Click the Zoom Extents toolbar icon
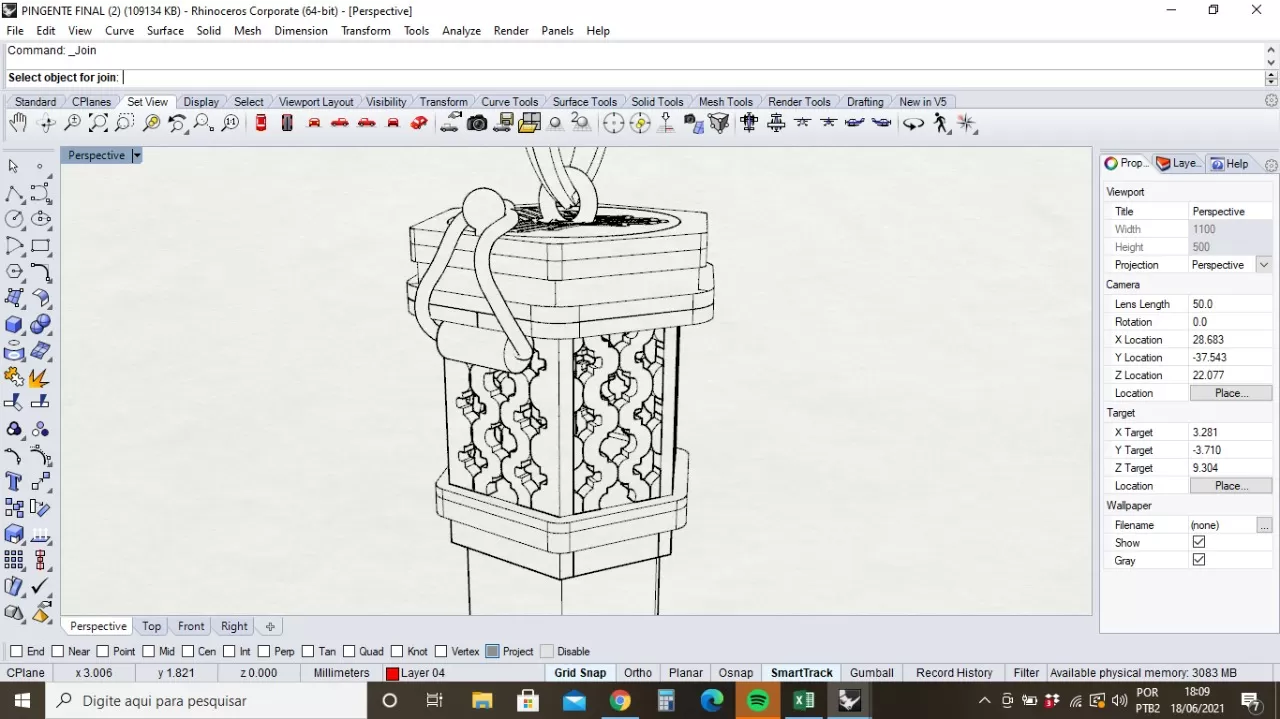This screenshot has width=1280, height=719. [x=98, y=123]
